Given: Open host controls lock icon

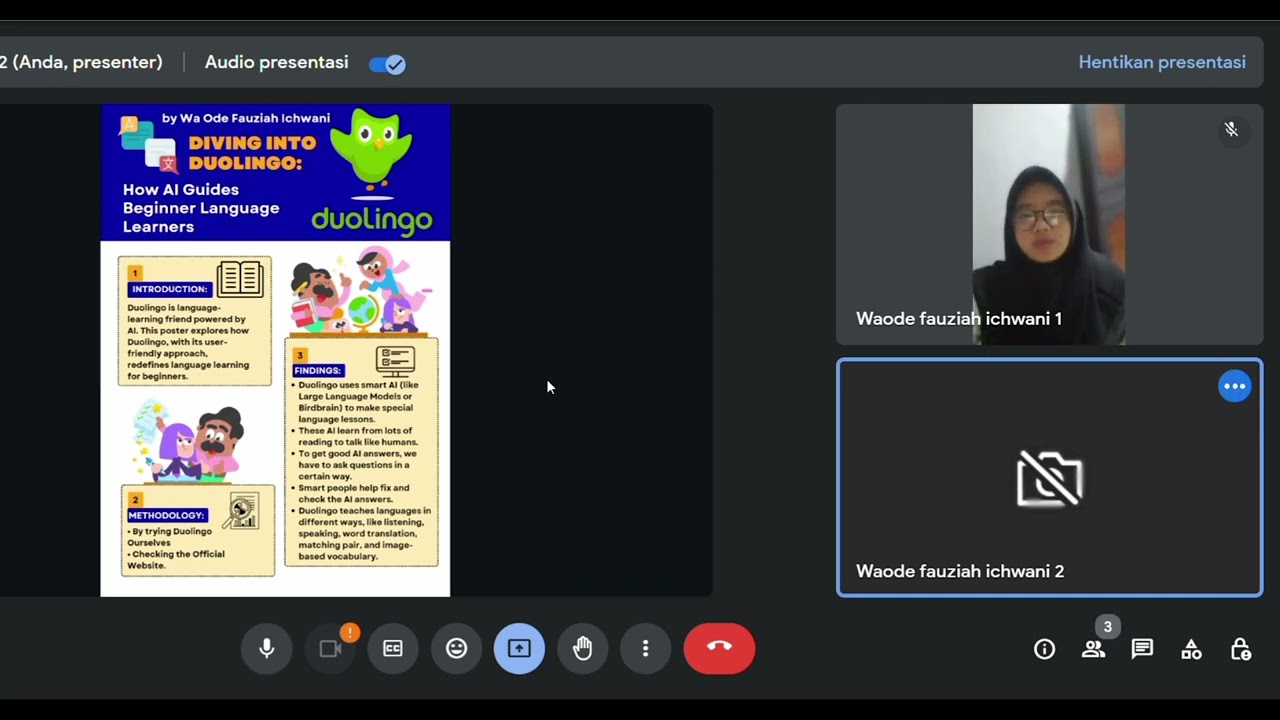Looking at the screenshot, I should [1240, 650].
